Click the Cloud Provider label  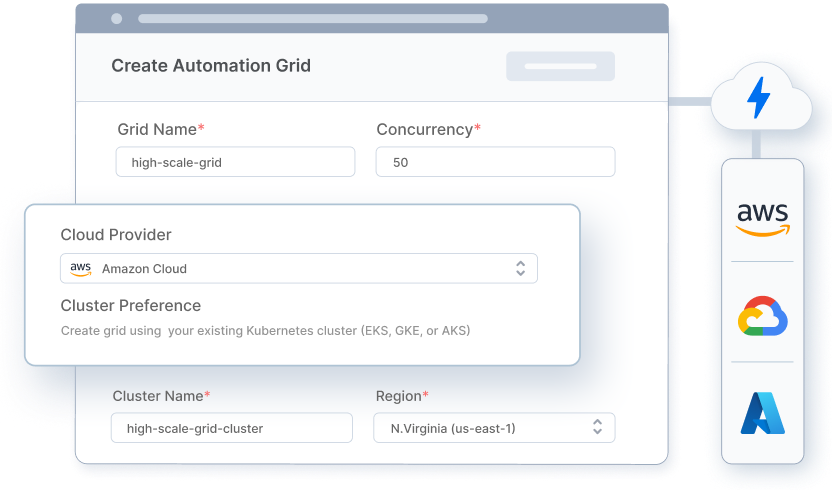116,235
